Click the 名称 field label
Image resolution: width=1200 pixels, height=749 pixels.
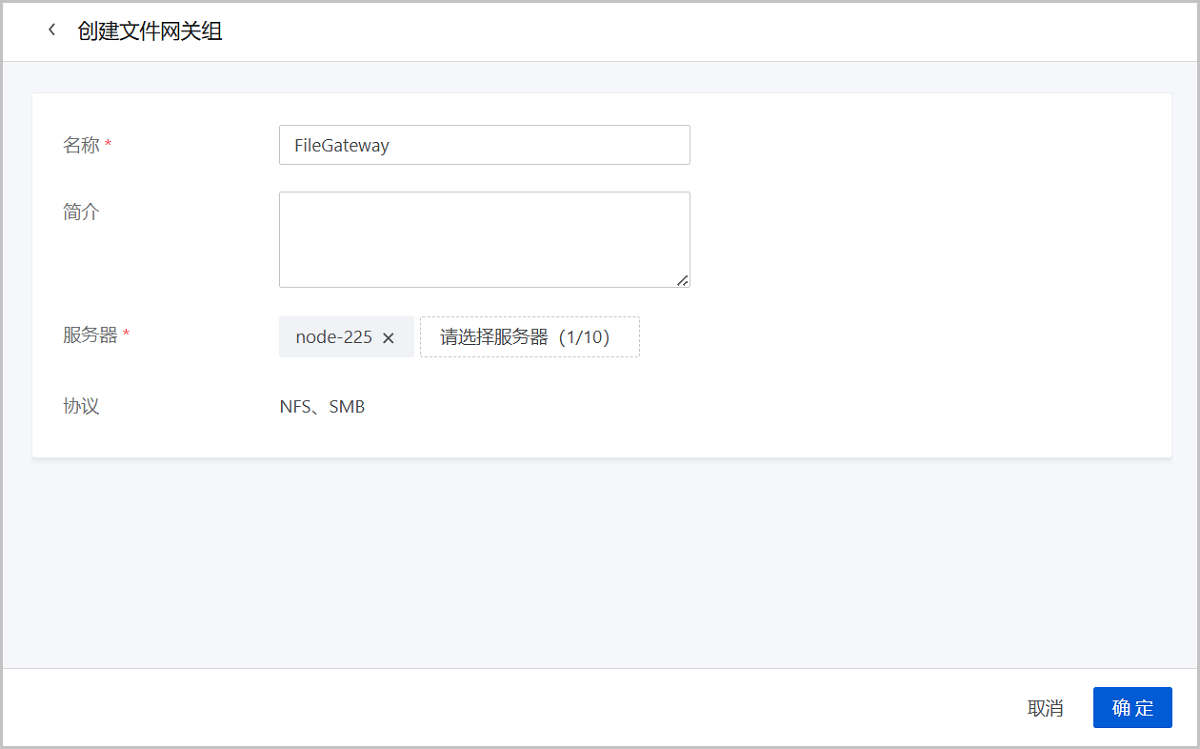point(81,145)
